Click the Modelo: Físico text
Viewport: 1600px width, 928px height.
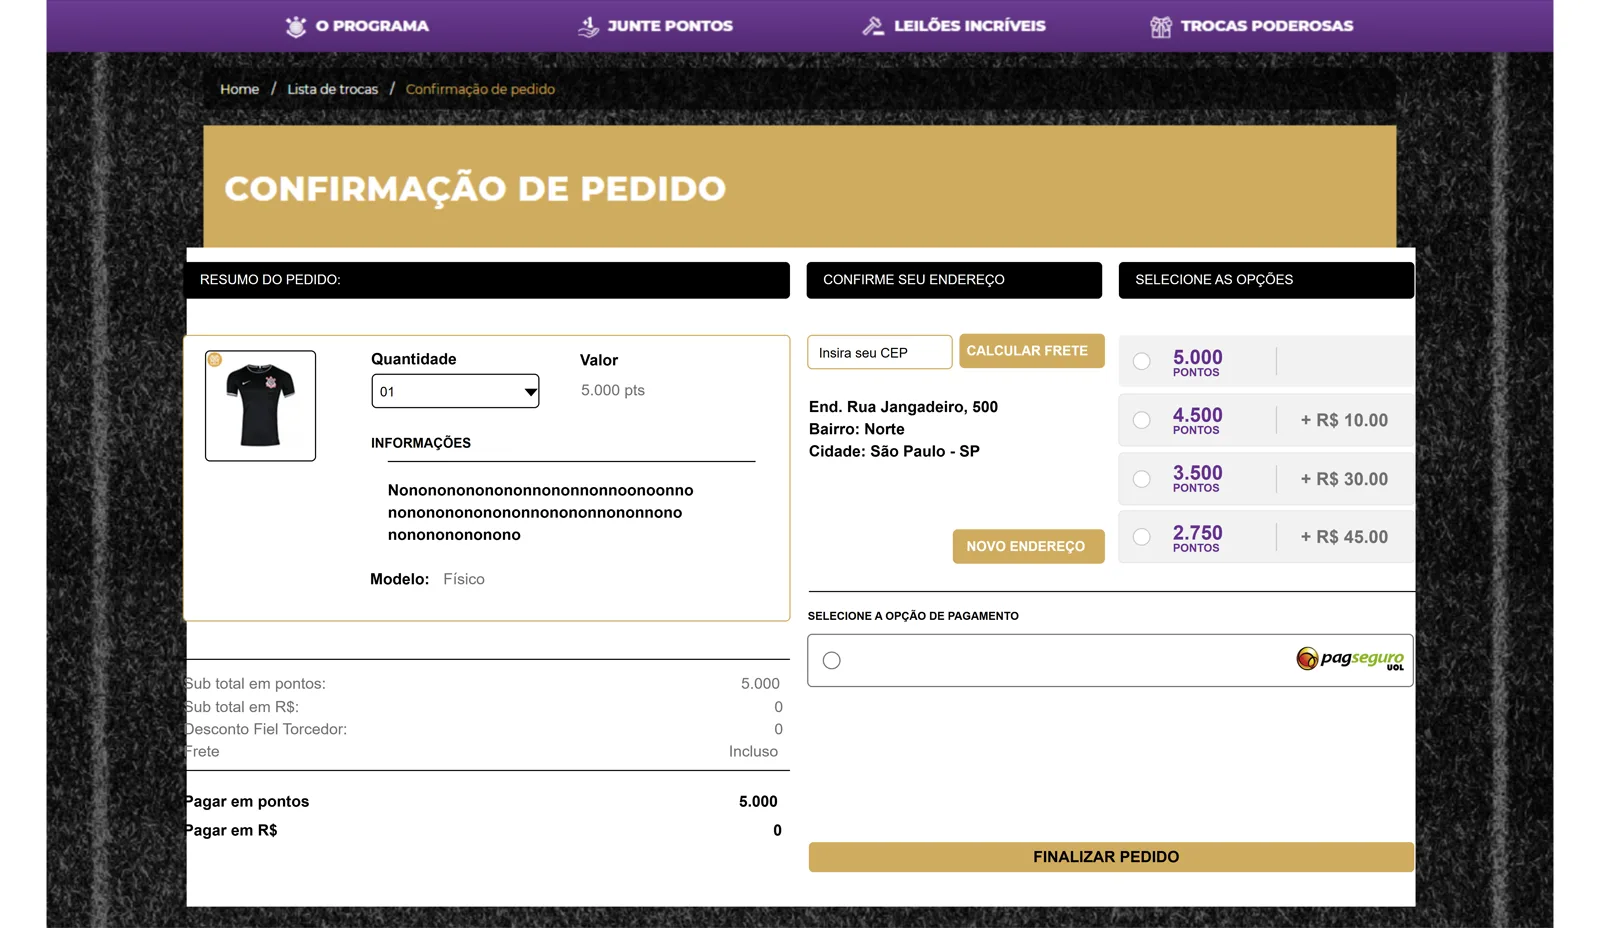tap(427, 579)
